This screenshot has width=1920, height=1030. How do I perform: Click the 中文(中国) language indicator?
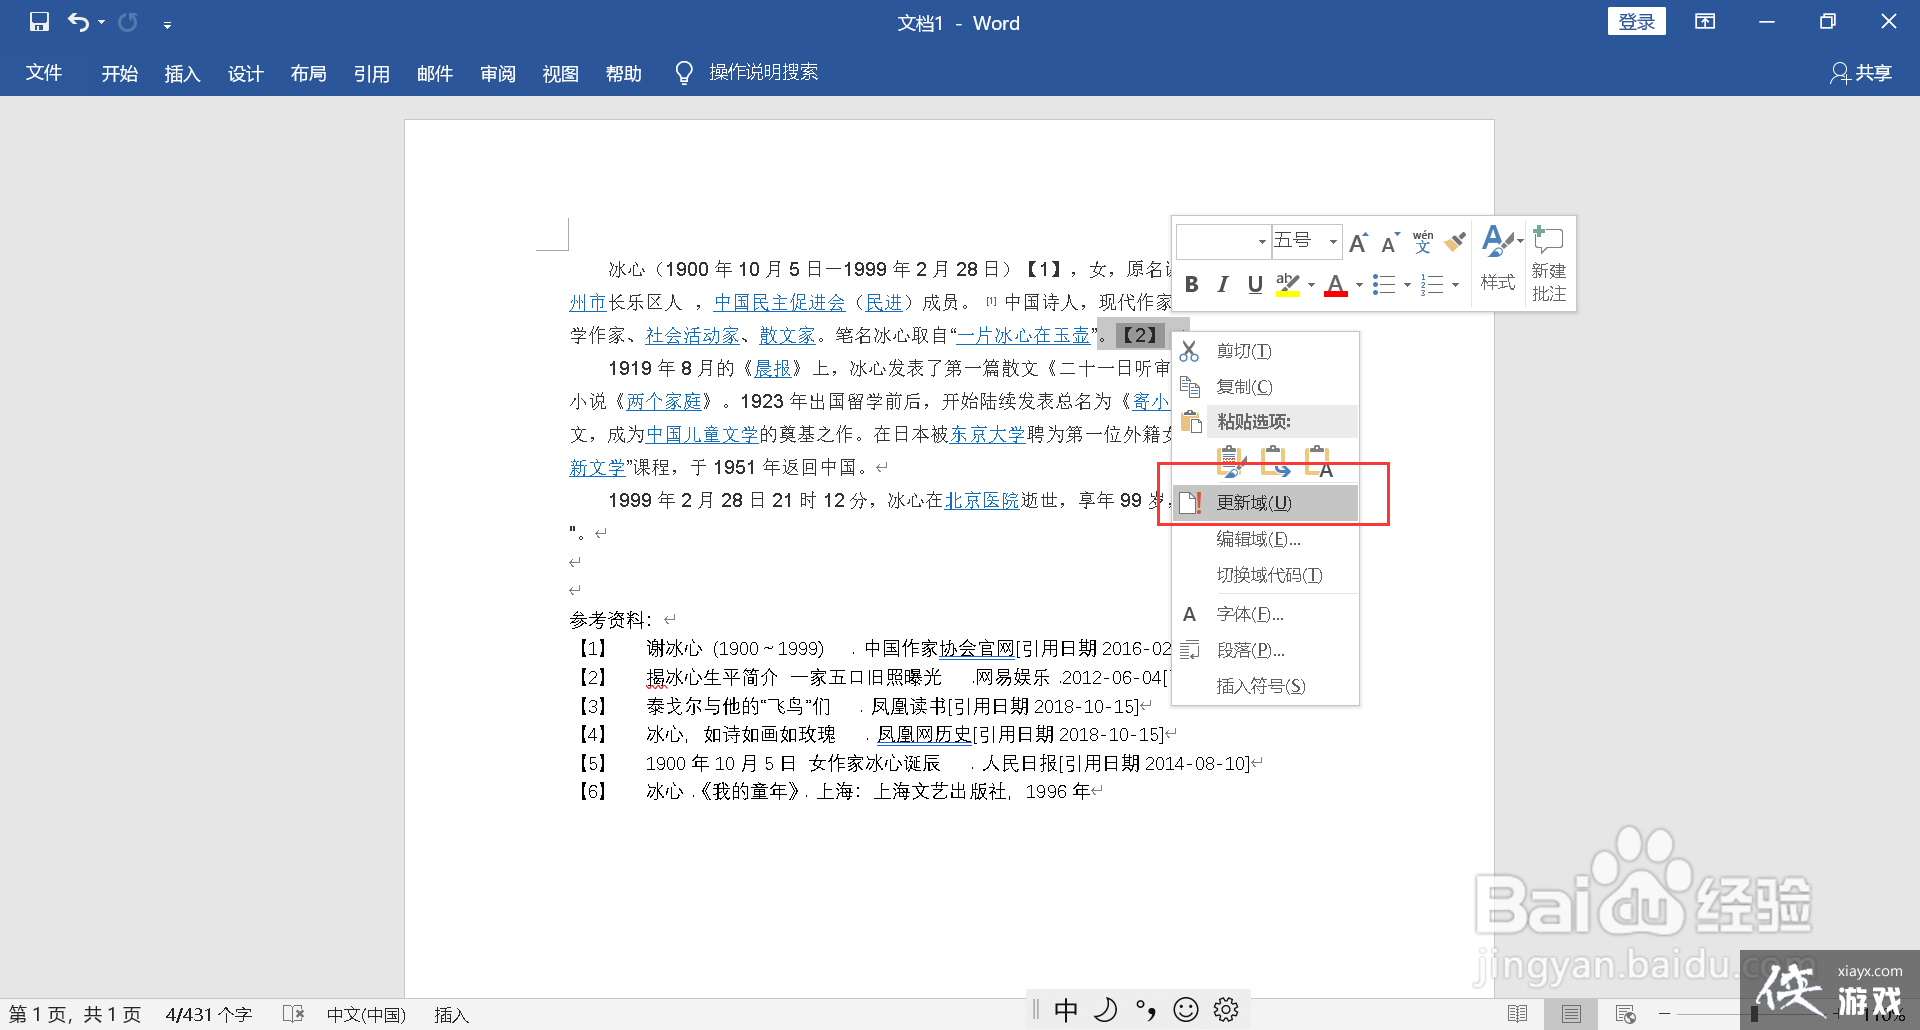point(366,1015)
